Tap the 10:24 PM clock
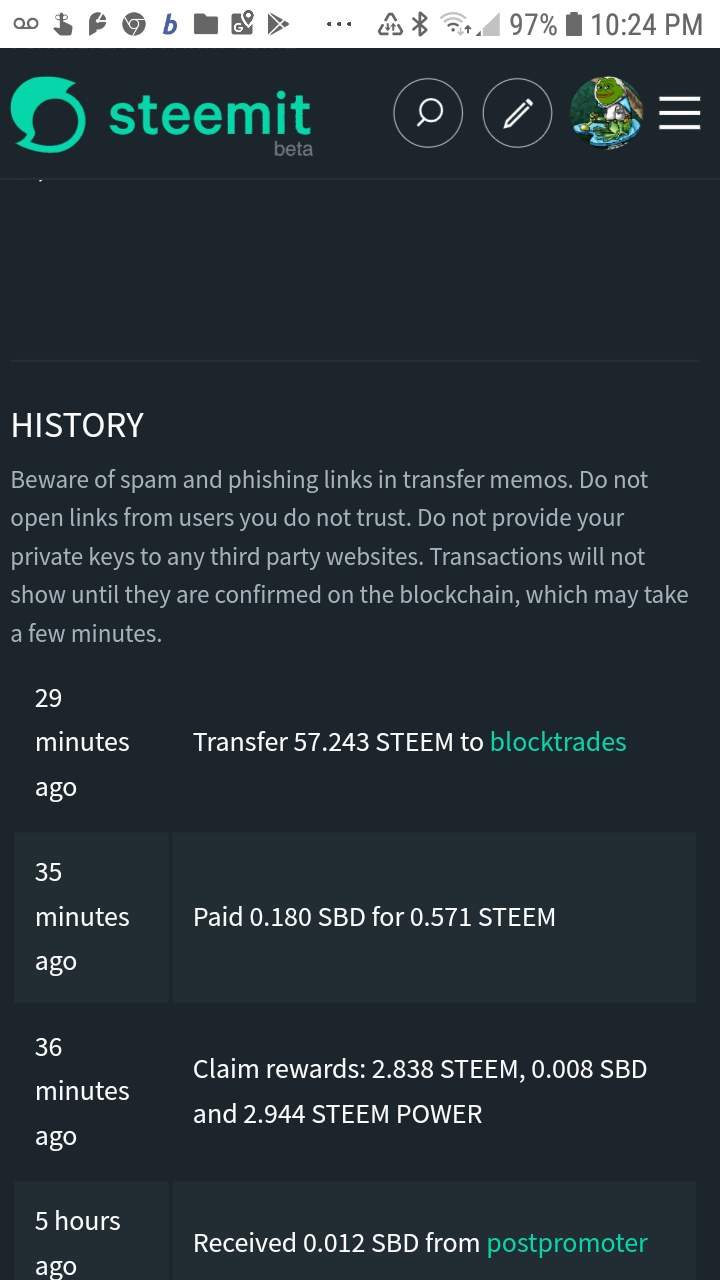Screen dimensions: 720x1280 pos(647,24)
